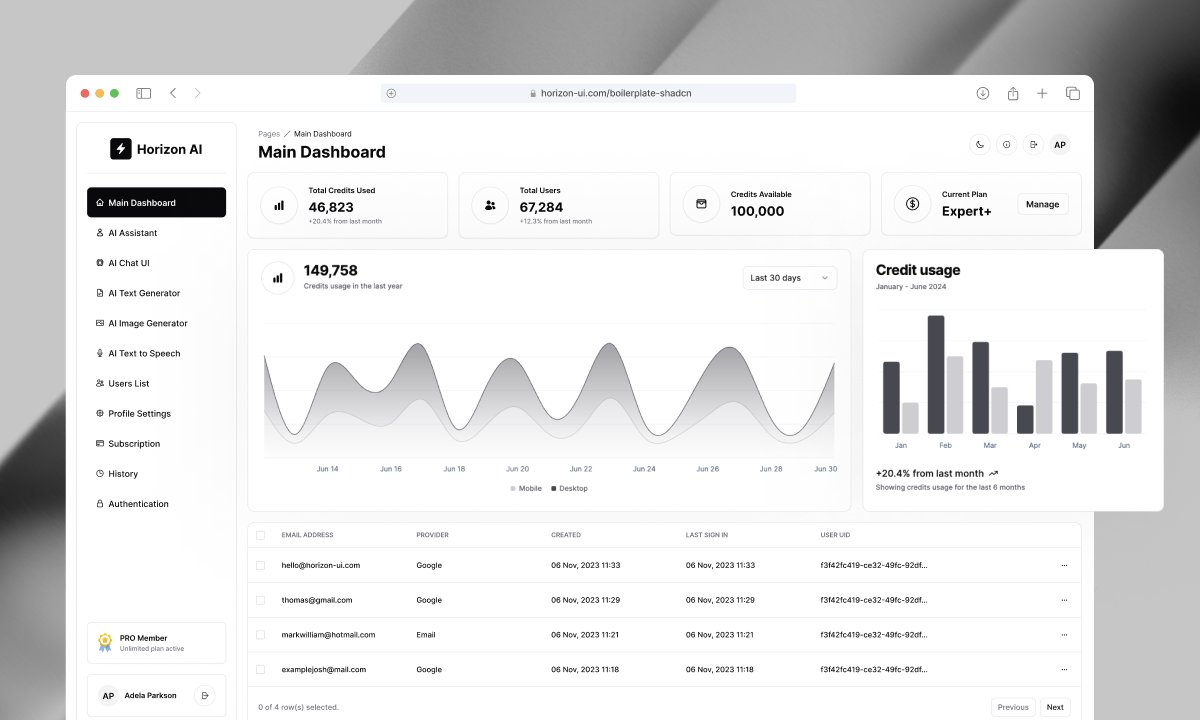Click the PROVIDER column header

click(x=433, y=535)
